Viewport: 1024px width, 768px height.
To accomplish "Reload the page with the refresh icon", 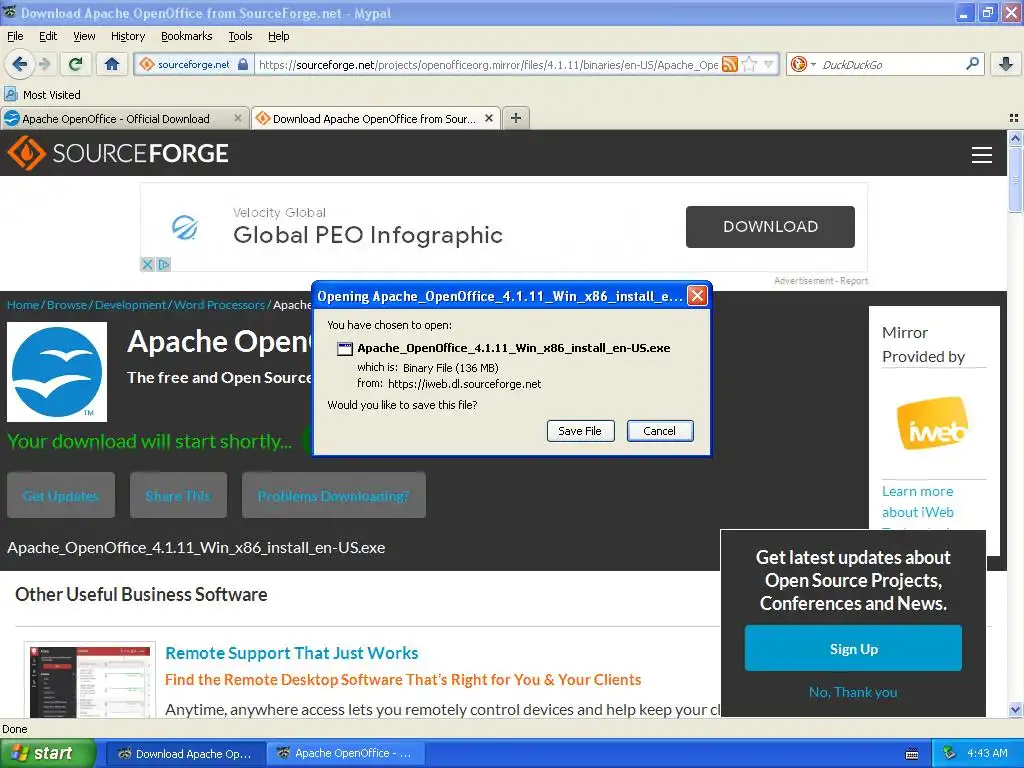I will (x=76, y=64).
